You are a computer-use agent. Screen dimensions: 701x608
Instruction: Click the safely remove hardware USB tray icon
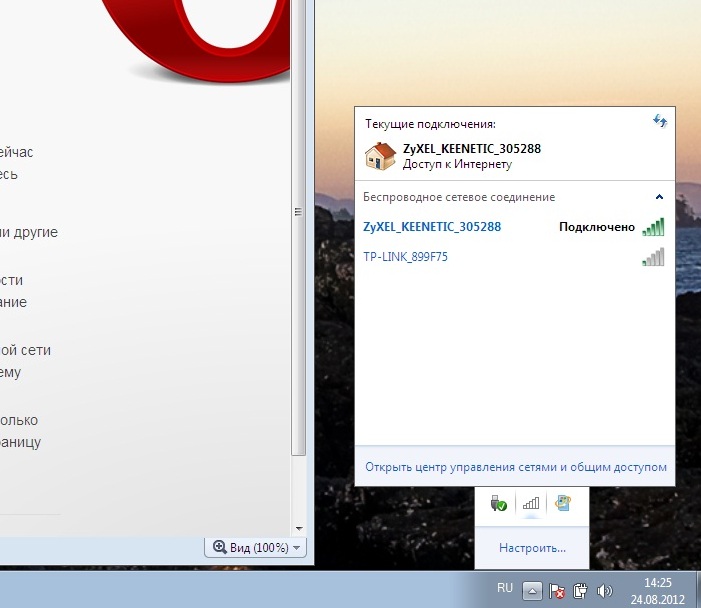tap(498, 503)
